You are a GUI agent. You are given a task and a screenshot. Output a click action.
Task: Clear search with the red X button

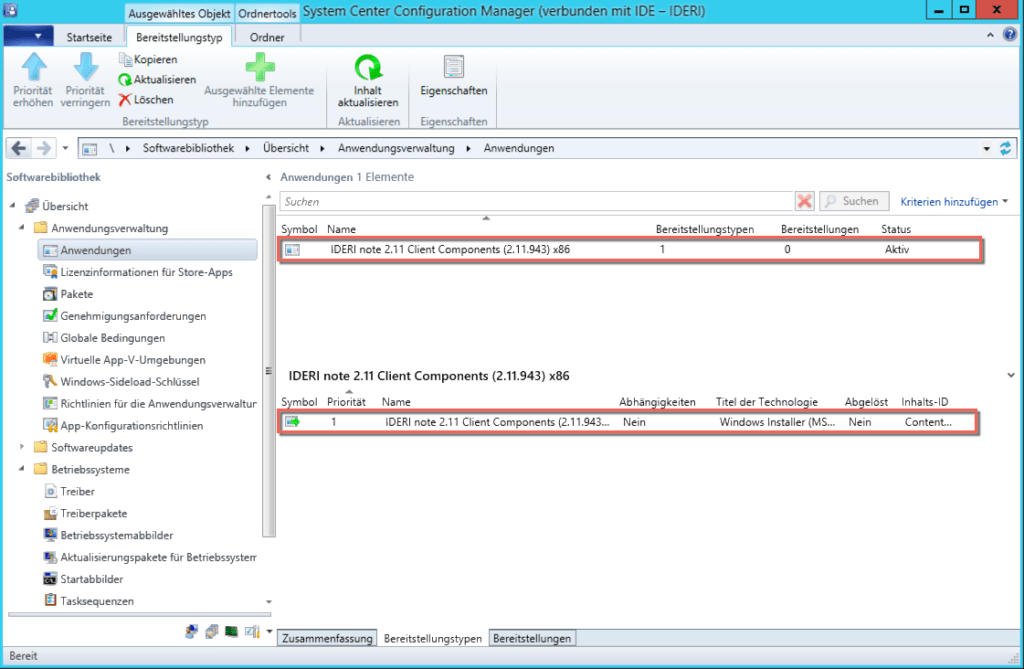805,201
